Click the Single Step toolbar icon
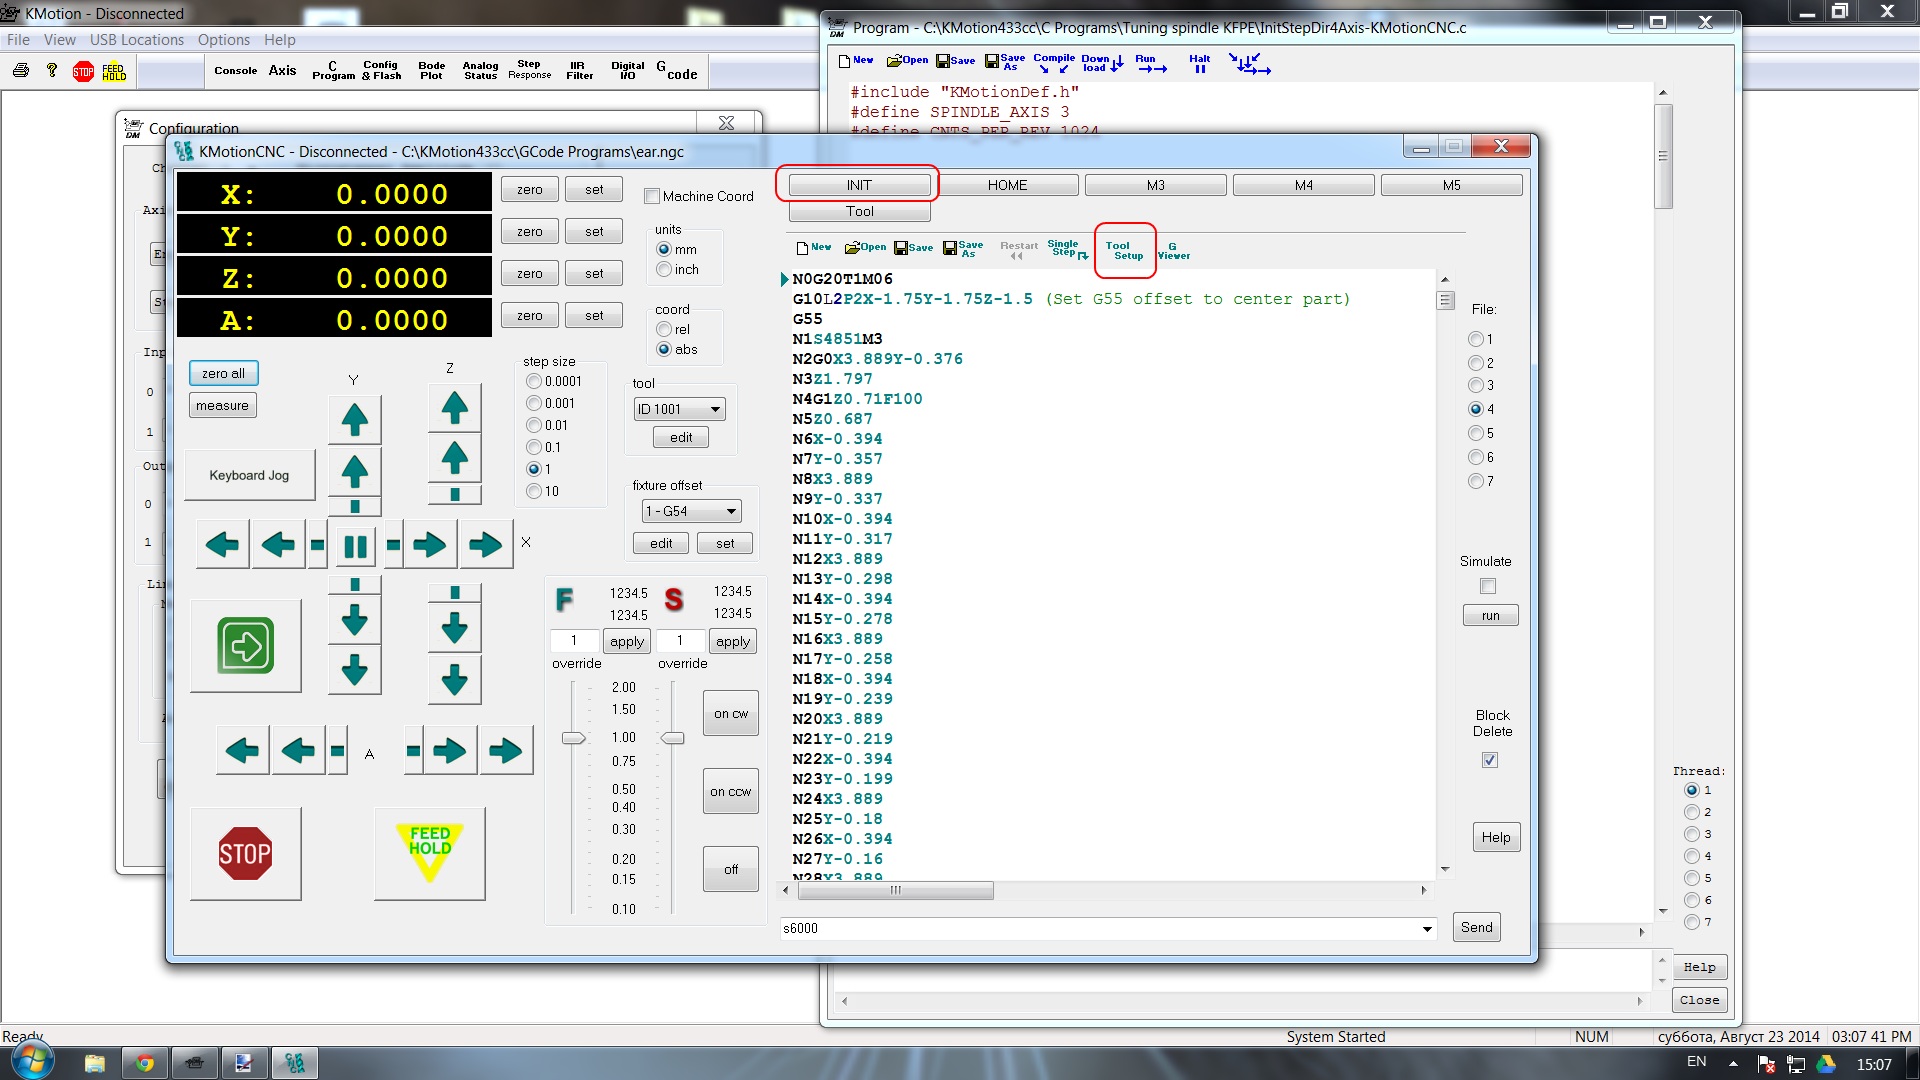The image size is (1920, 1080). pyautogui.click(x=1066, y=249)
